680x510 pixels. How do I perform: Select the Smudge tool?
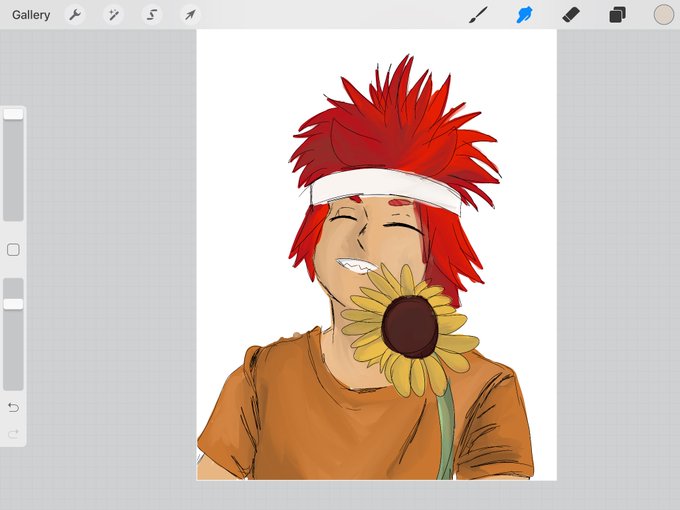click(525, 15)
